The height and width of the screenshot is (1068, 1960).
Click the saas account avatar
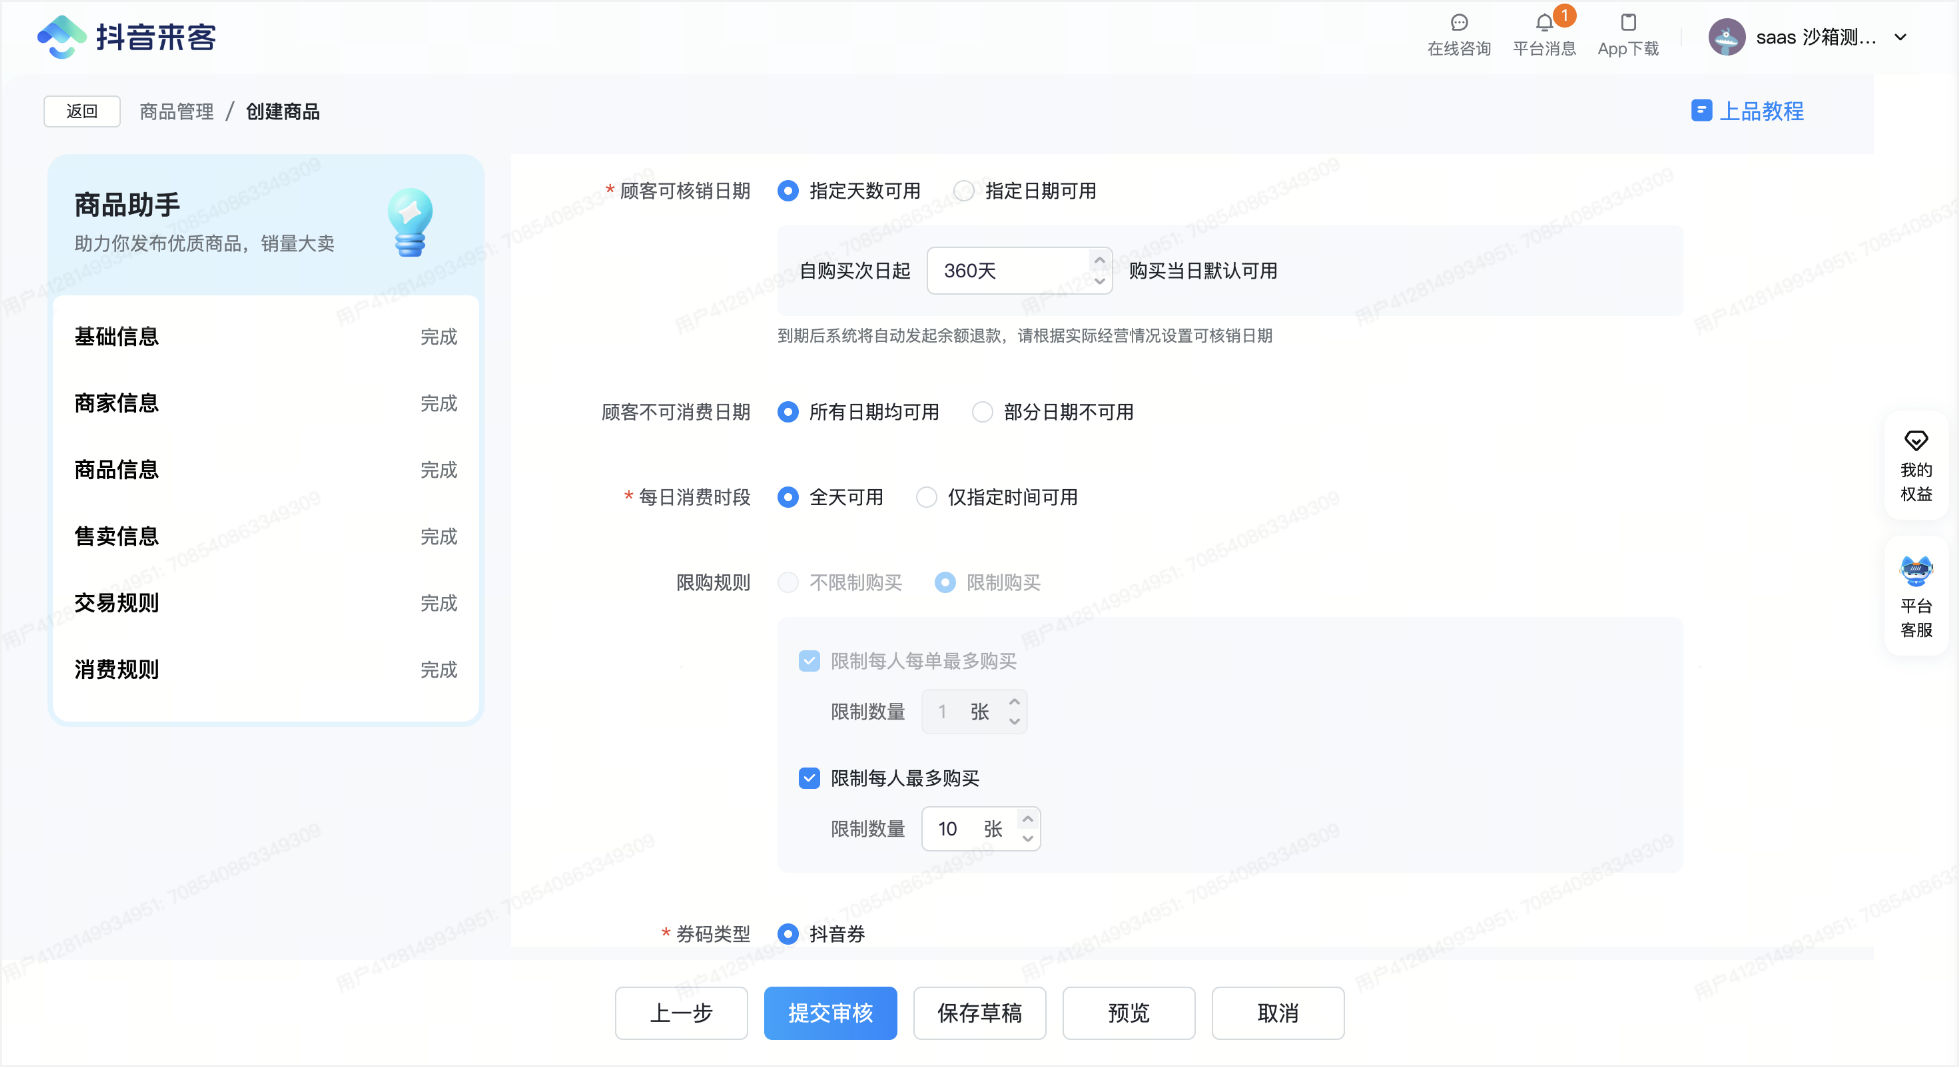pos(1726,38)
